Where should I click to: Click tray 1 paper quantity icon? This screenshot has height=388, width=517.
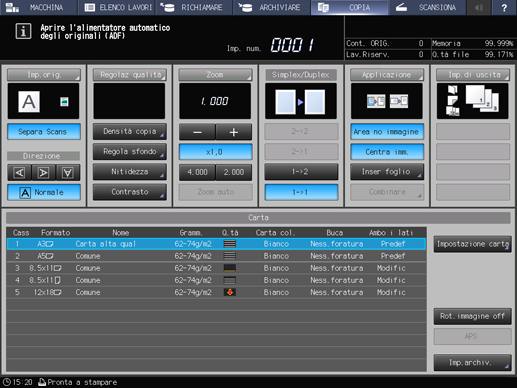coord(230,244)
